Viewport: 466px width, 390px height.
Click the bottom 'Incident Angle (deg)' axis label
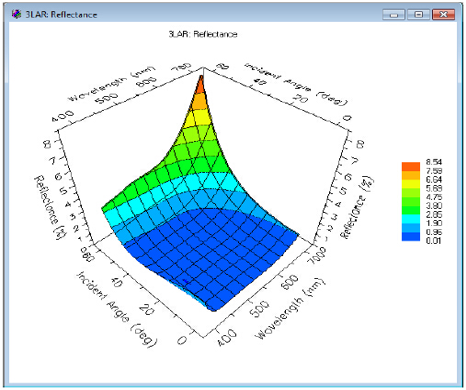117,309
